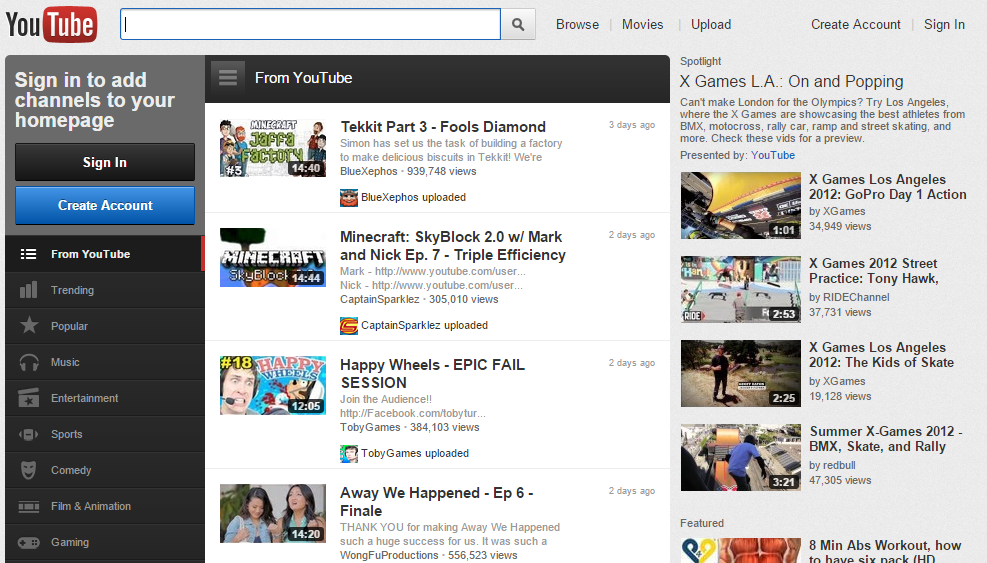Select Trending category
987x563 pixels.
coord(104,290)
